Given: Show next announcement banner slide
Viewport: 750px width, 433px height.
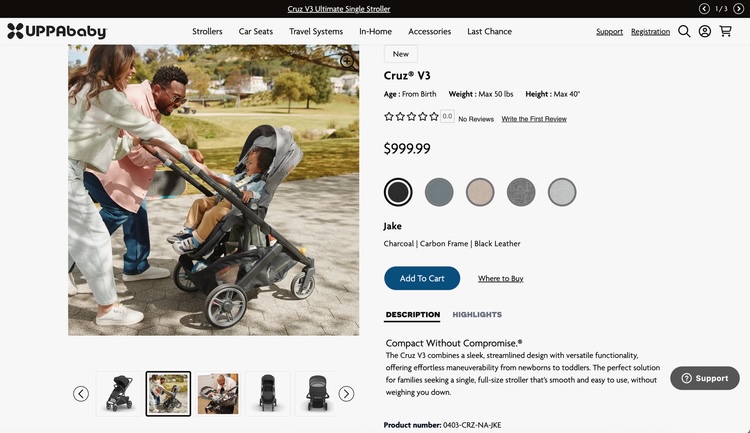Looking at the screenshot, I should (740, 9).
